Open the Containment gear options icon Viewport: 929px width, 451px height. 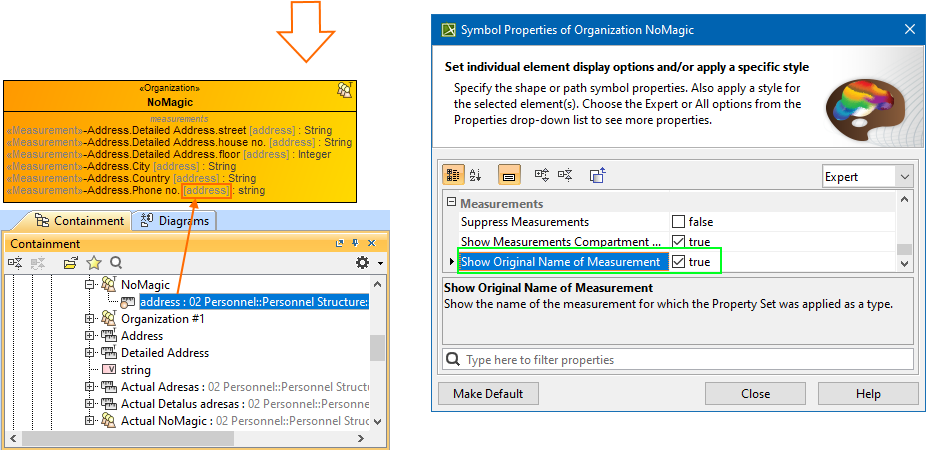363,263
